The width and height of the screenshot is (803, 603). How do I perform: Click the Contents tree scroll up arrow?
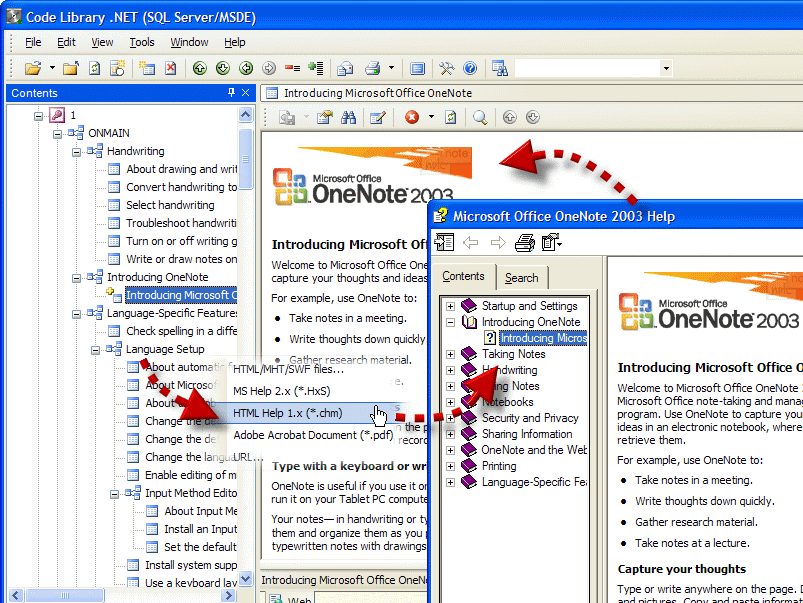[246, 115]
